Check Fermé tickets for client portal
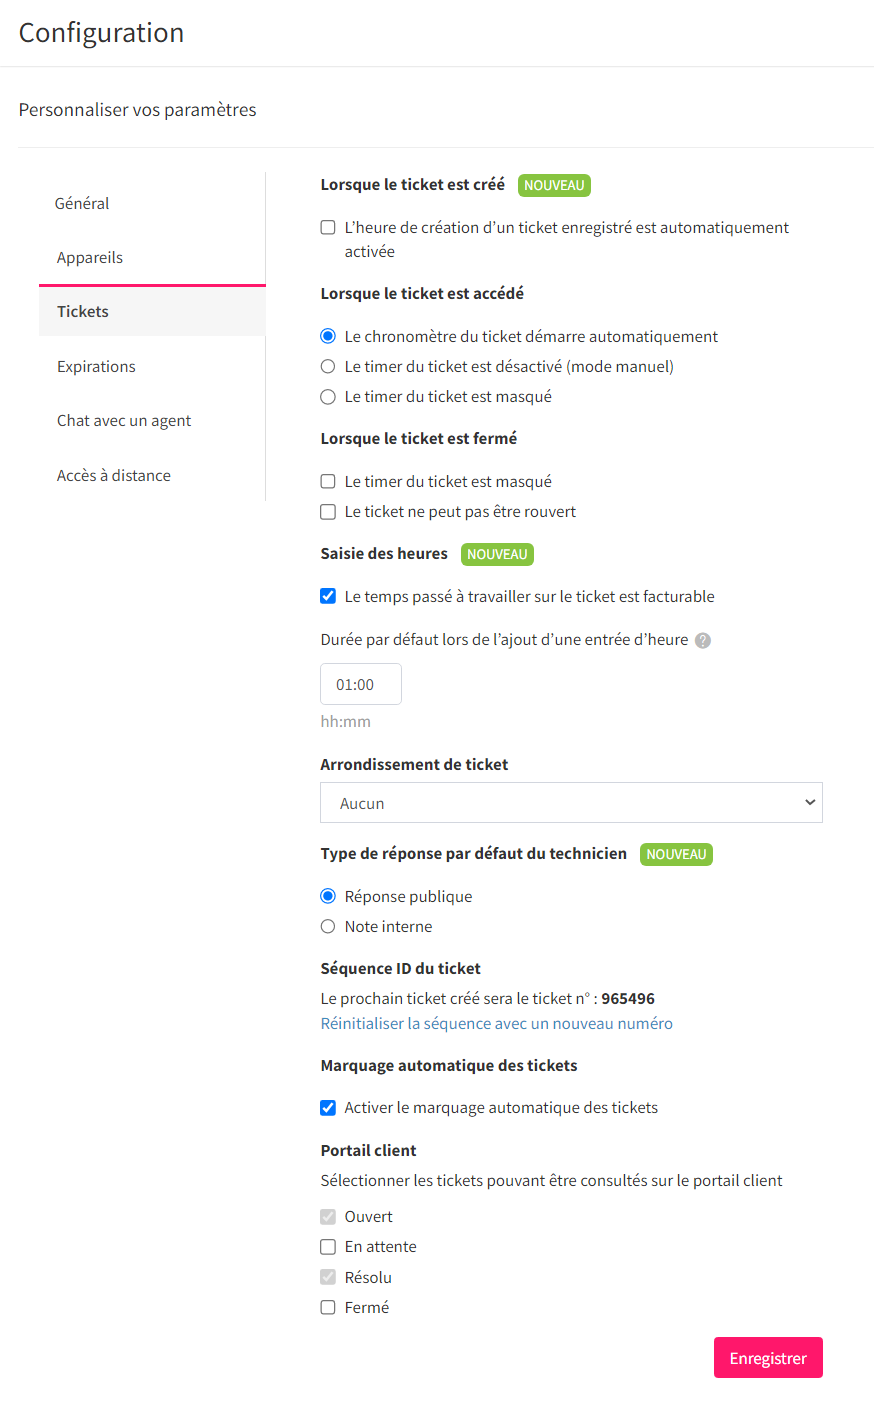The image size is (874, 1413). (328, 1307)
